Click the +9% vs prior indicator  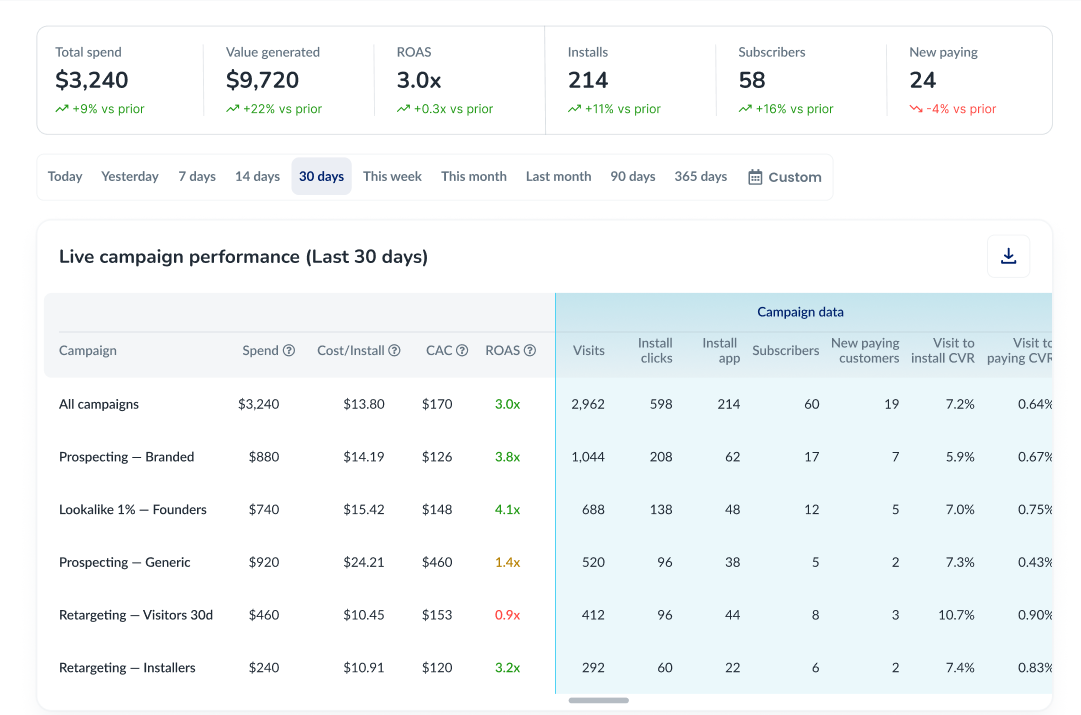(100, 109)
